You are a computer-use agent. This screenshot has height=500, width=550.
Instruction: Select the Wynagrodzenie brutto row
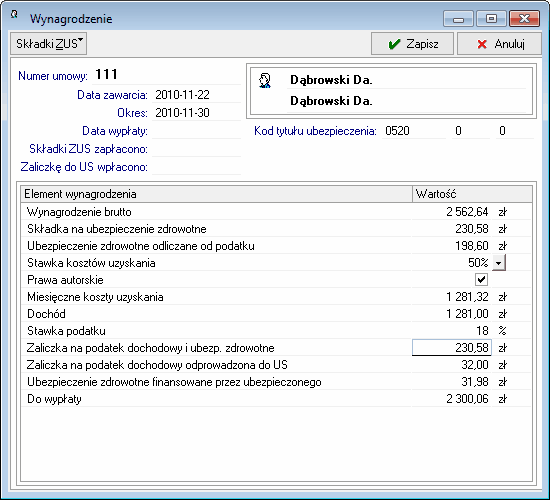[x=276, y=212]
